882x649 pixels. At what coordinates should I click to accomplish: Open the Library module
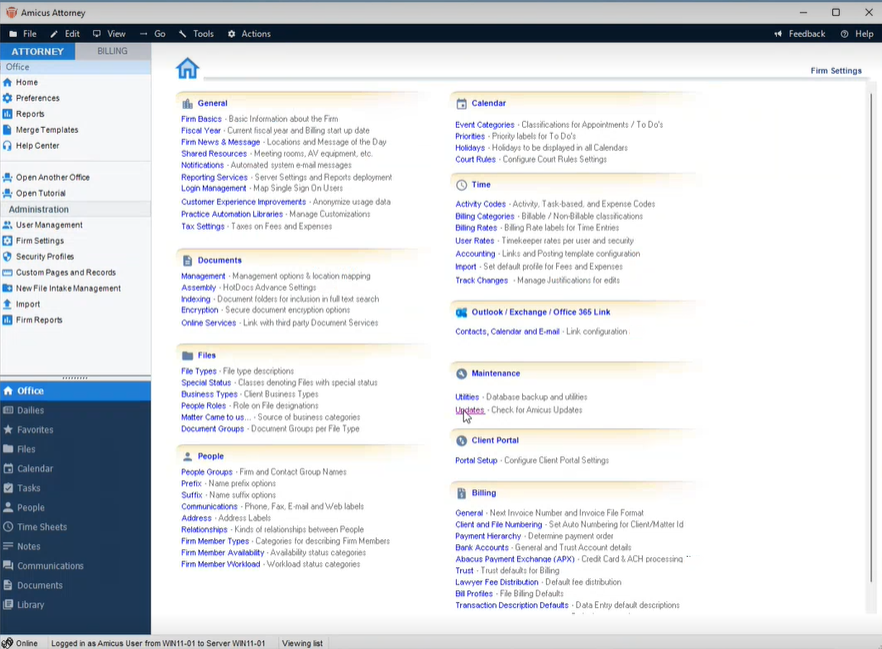coord(30,605)
